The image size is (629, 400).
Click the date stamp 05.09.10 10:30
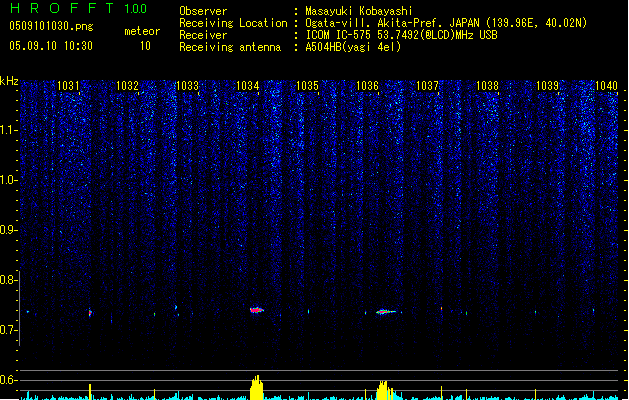(51, 46)
